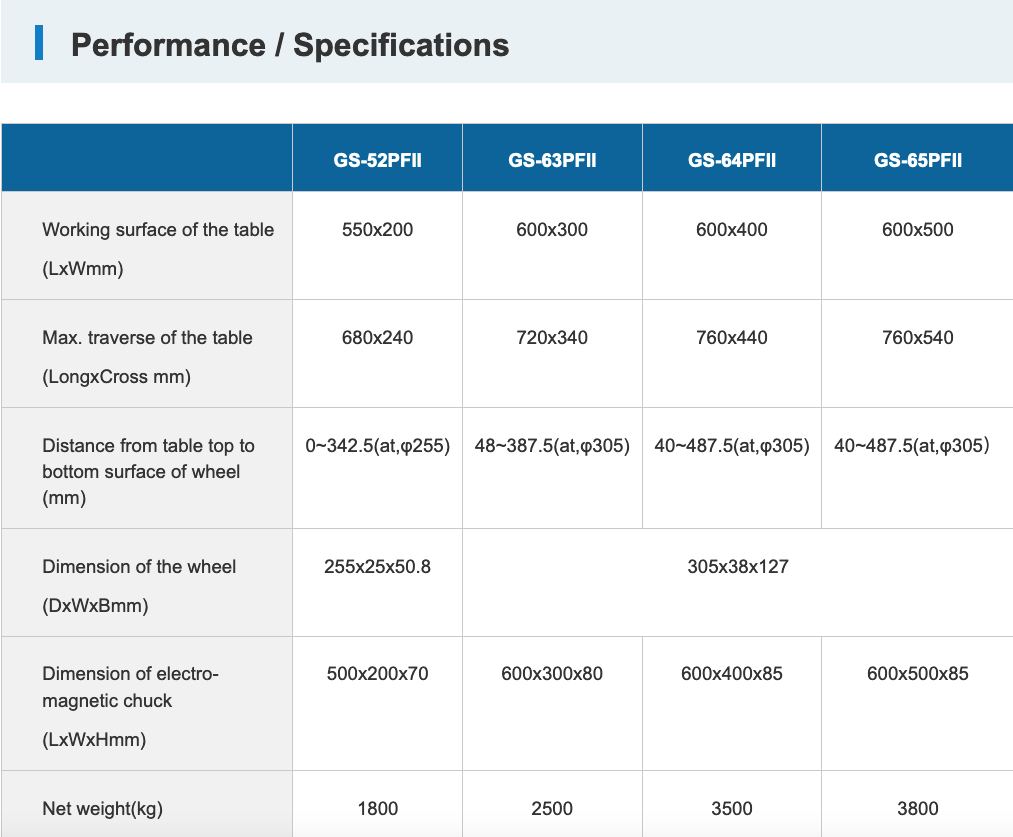Select the GS-52PFII column header
The width and height of the screenshot is (1013, 837).
(377, 159)
